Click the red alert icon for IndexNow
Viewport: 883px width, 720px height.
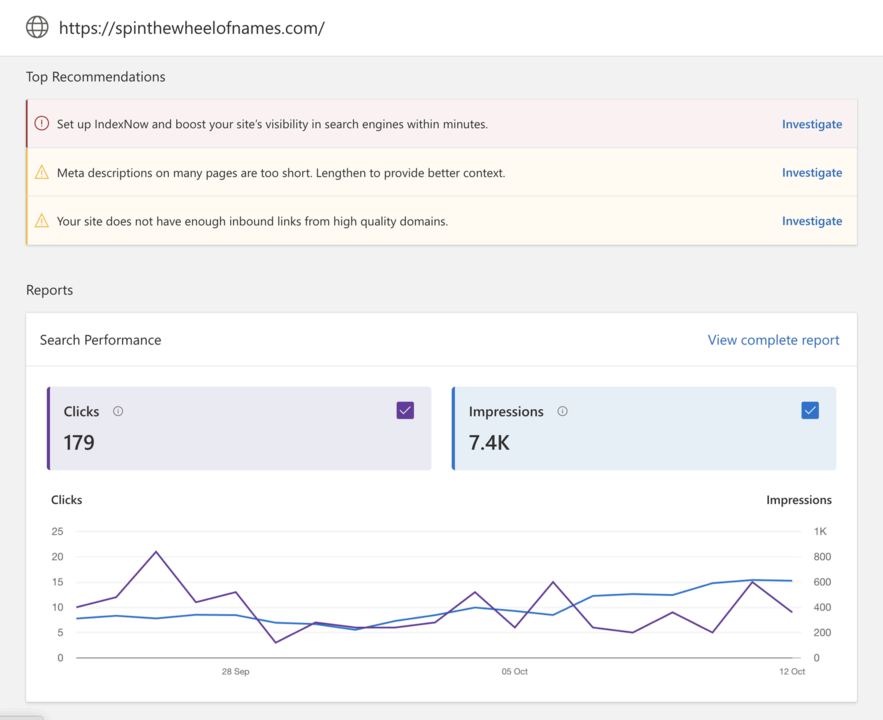(x=41, y=124)
